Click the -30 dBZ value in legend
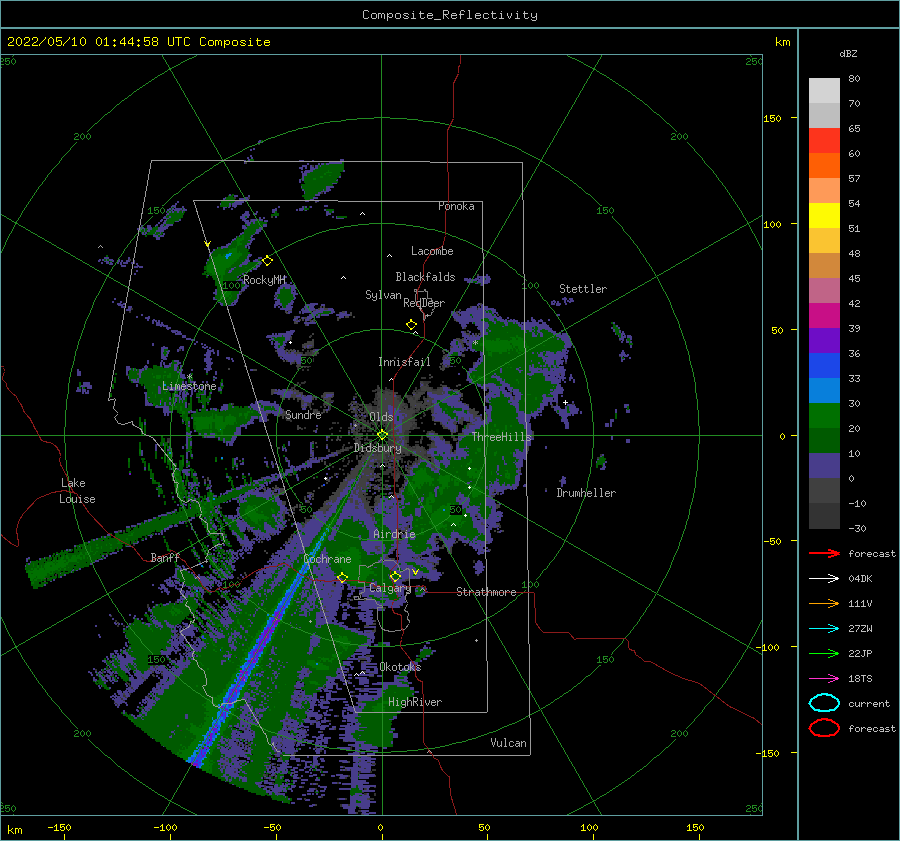This screenshot has height=841, width=900. pyautogui.click(x=857, y=528)
